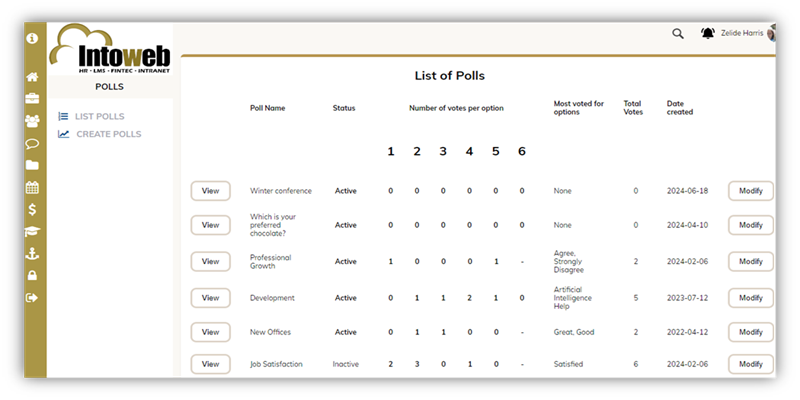Open the dollar sign finance icon

32,209
